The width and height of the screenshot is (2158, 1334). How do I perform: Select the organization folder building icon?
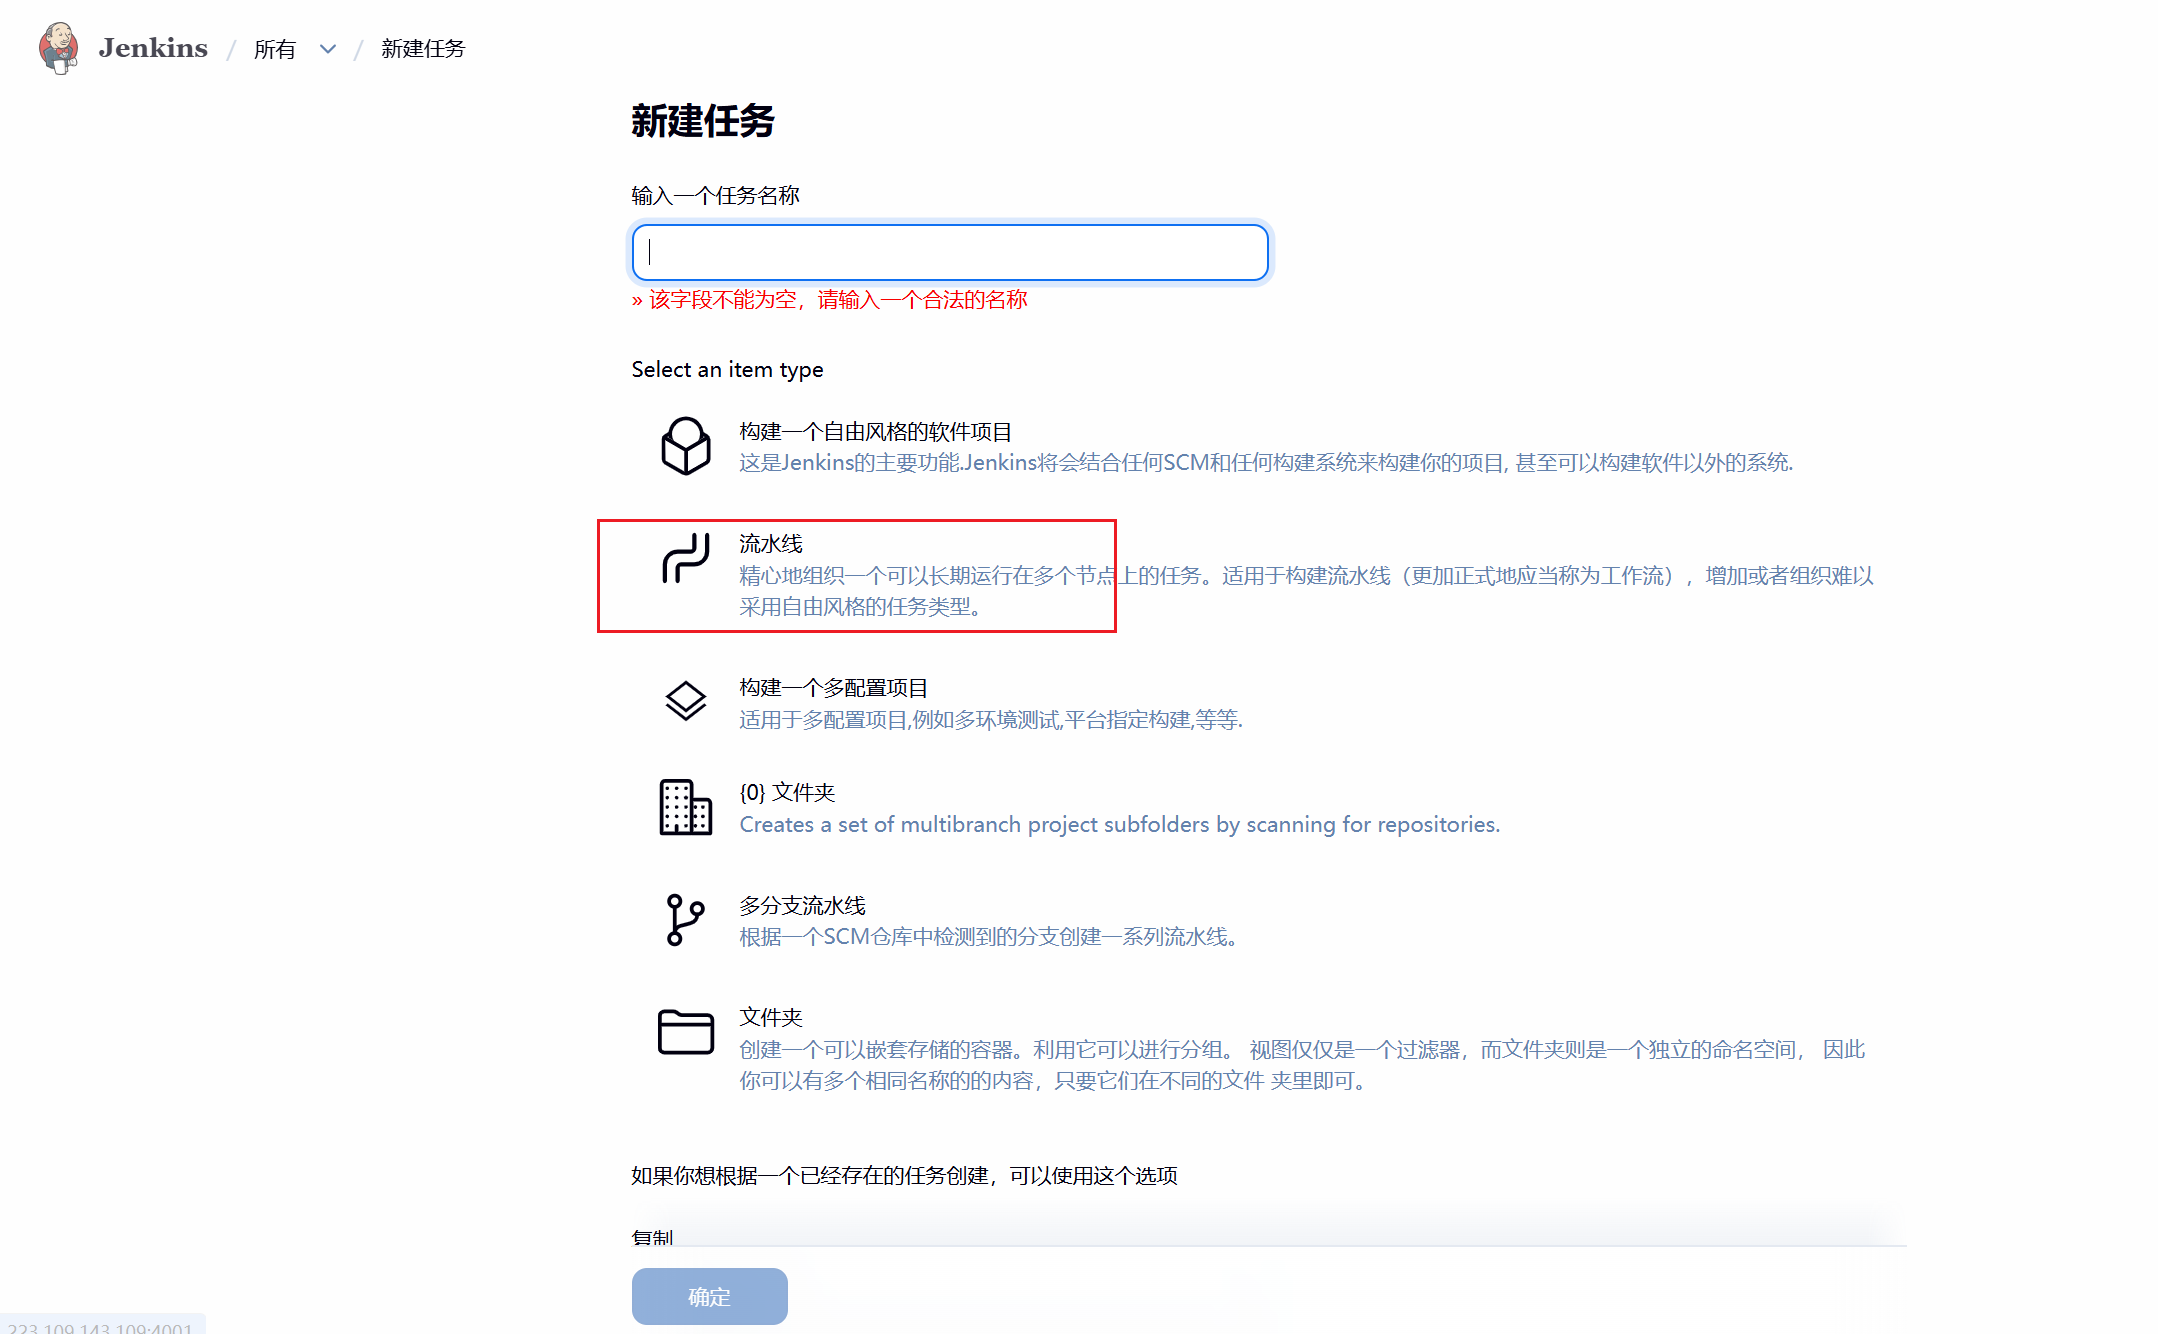(686, 807)
